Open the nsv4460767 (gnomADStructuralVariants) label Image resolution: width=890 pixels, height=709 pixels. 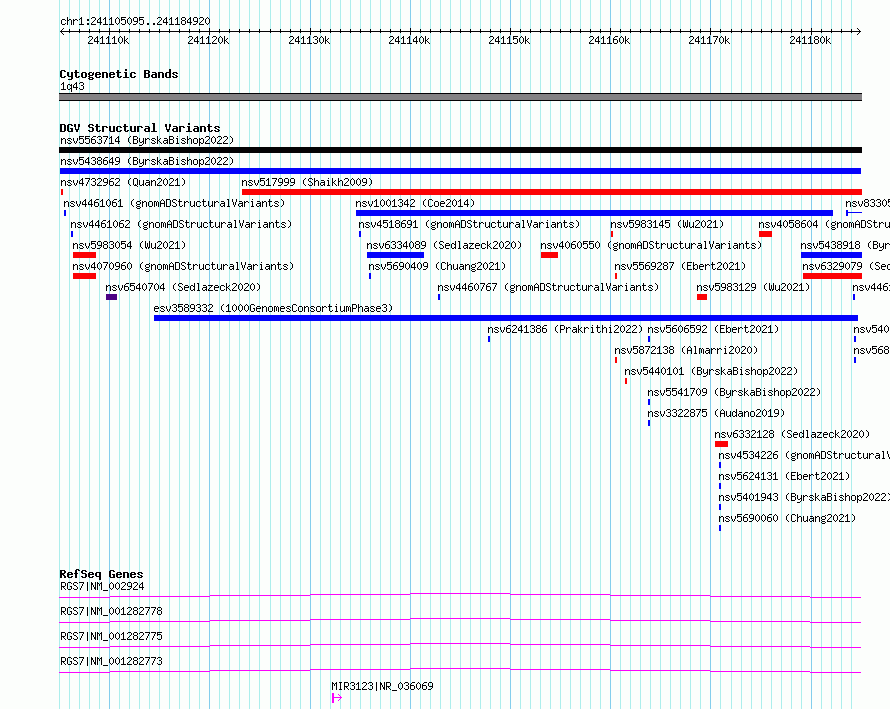click(548, 287)
